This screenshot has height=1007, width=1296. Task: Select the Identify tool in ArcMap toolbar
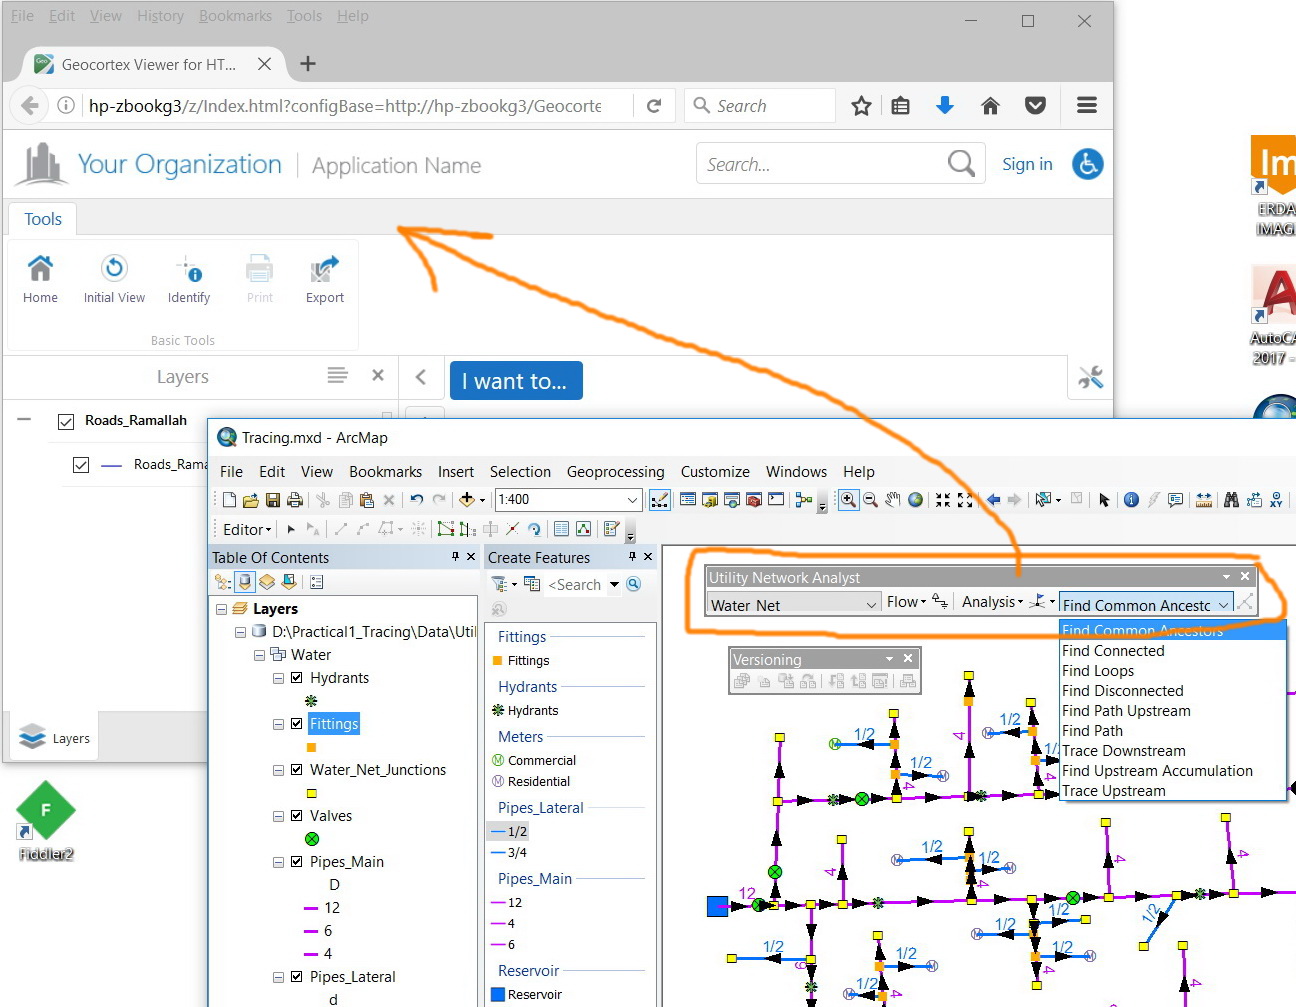point(1131,500)
